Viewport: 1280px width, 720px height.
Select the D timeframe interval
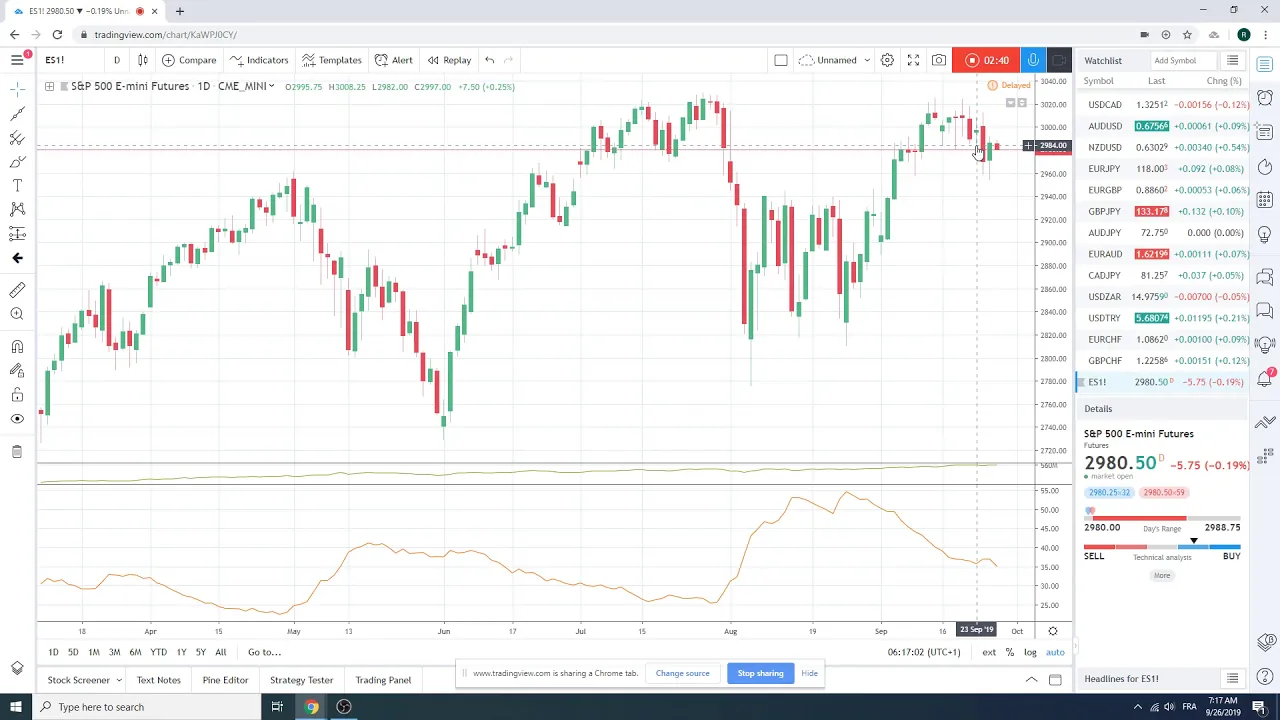pyautogui.click(x=116, y=60)
